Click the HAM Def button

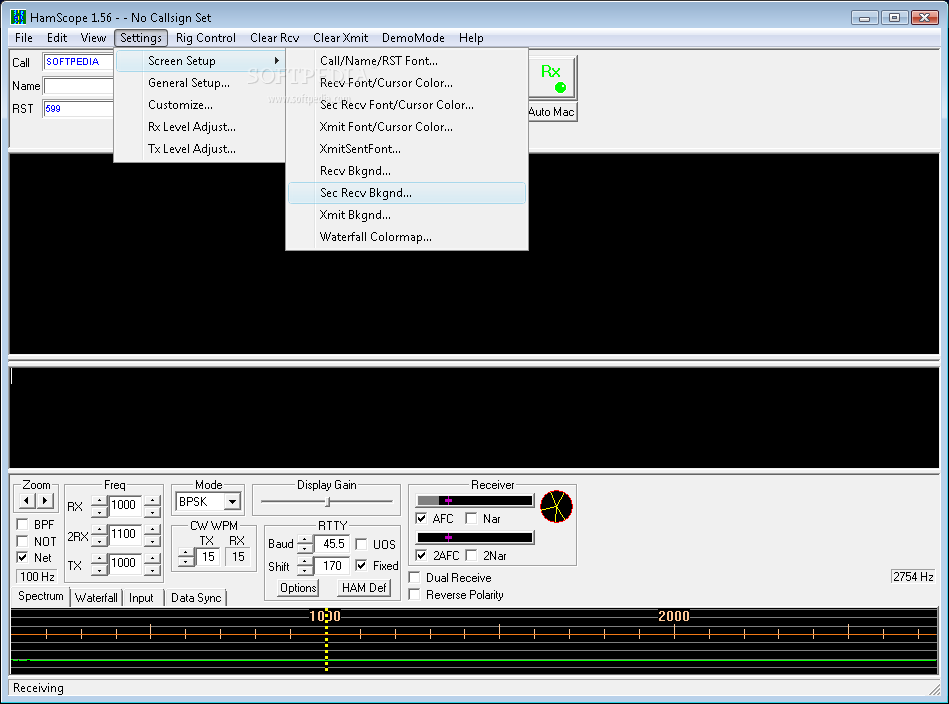[364, 588]
